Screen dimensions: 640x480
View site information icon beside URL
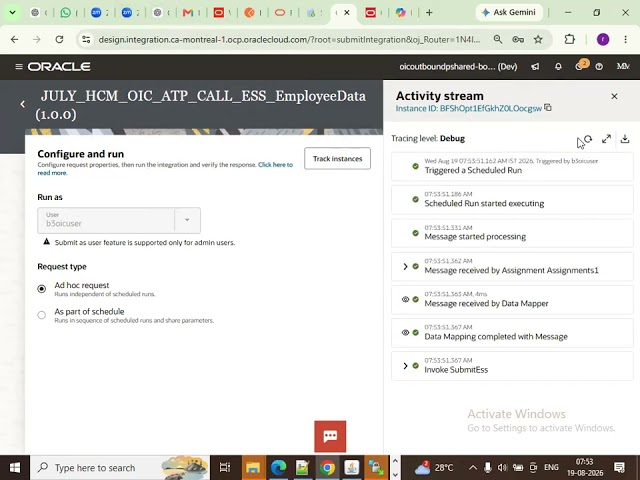(x=86, y=39)
